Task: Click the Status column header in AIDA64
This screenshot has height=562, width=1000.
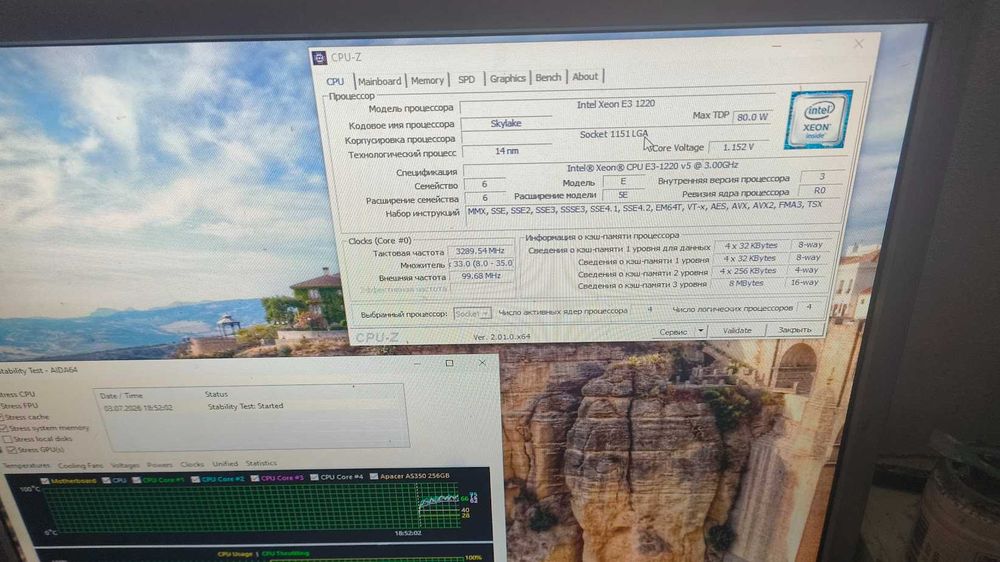Action: [216, 394]
